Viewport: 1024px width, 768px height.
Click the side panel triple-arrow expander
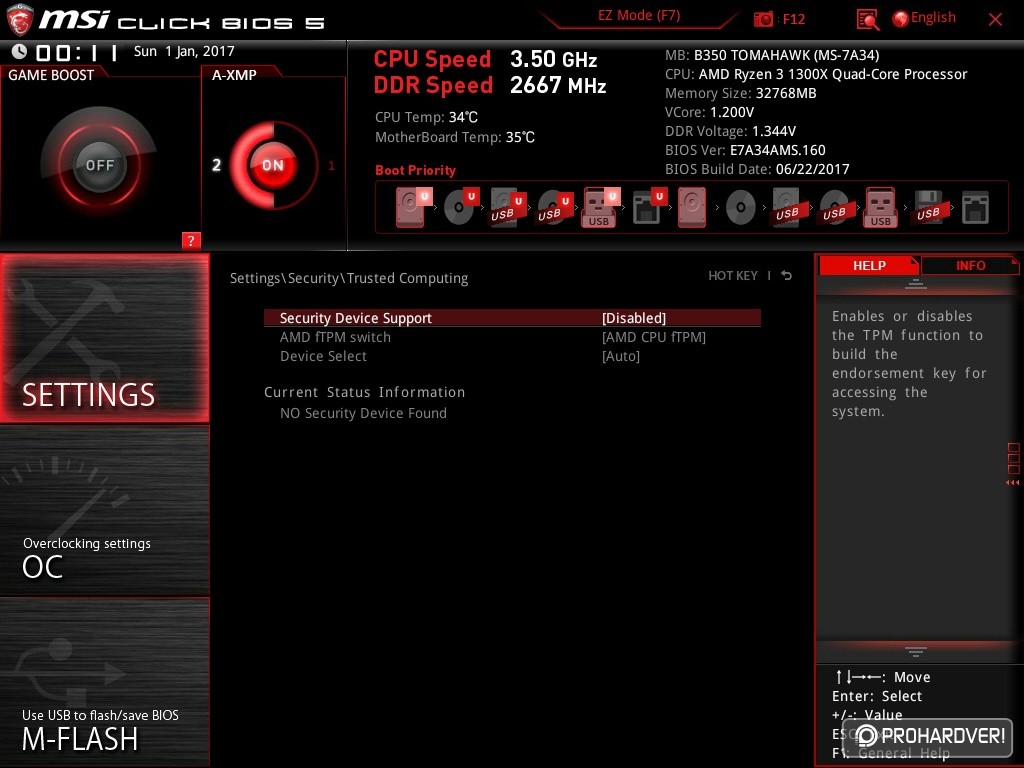1013,483
